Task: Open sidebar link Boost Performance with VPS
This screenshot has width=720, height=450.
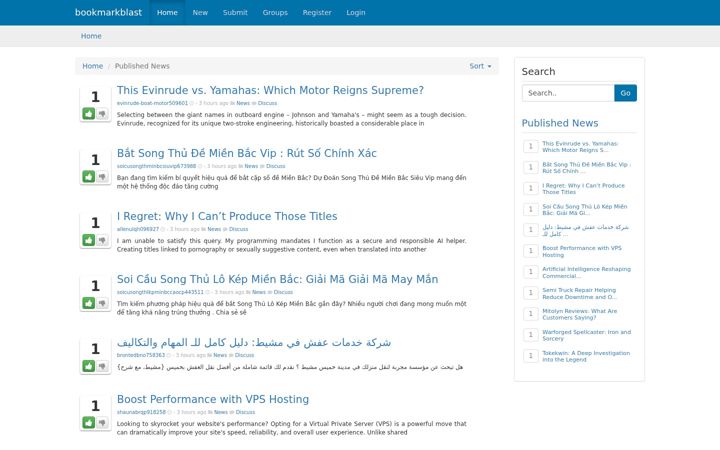Action: pos(582,252)
